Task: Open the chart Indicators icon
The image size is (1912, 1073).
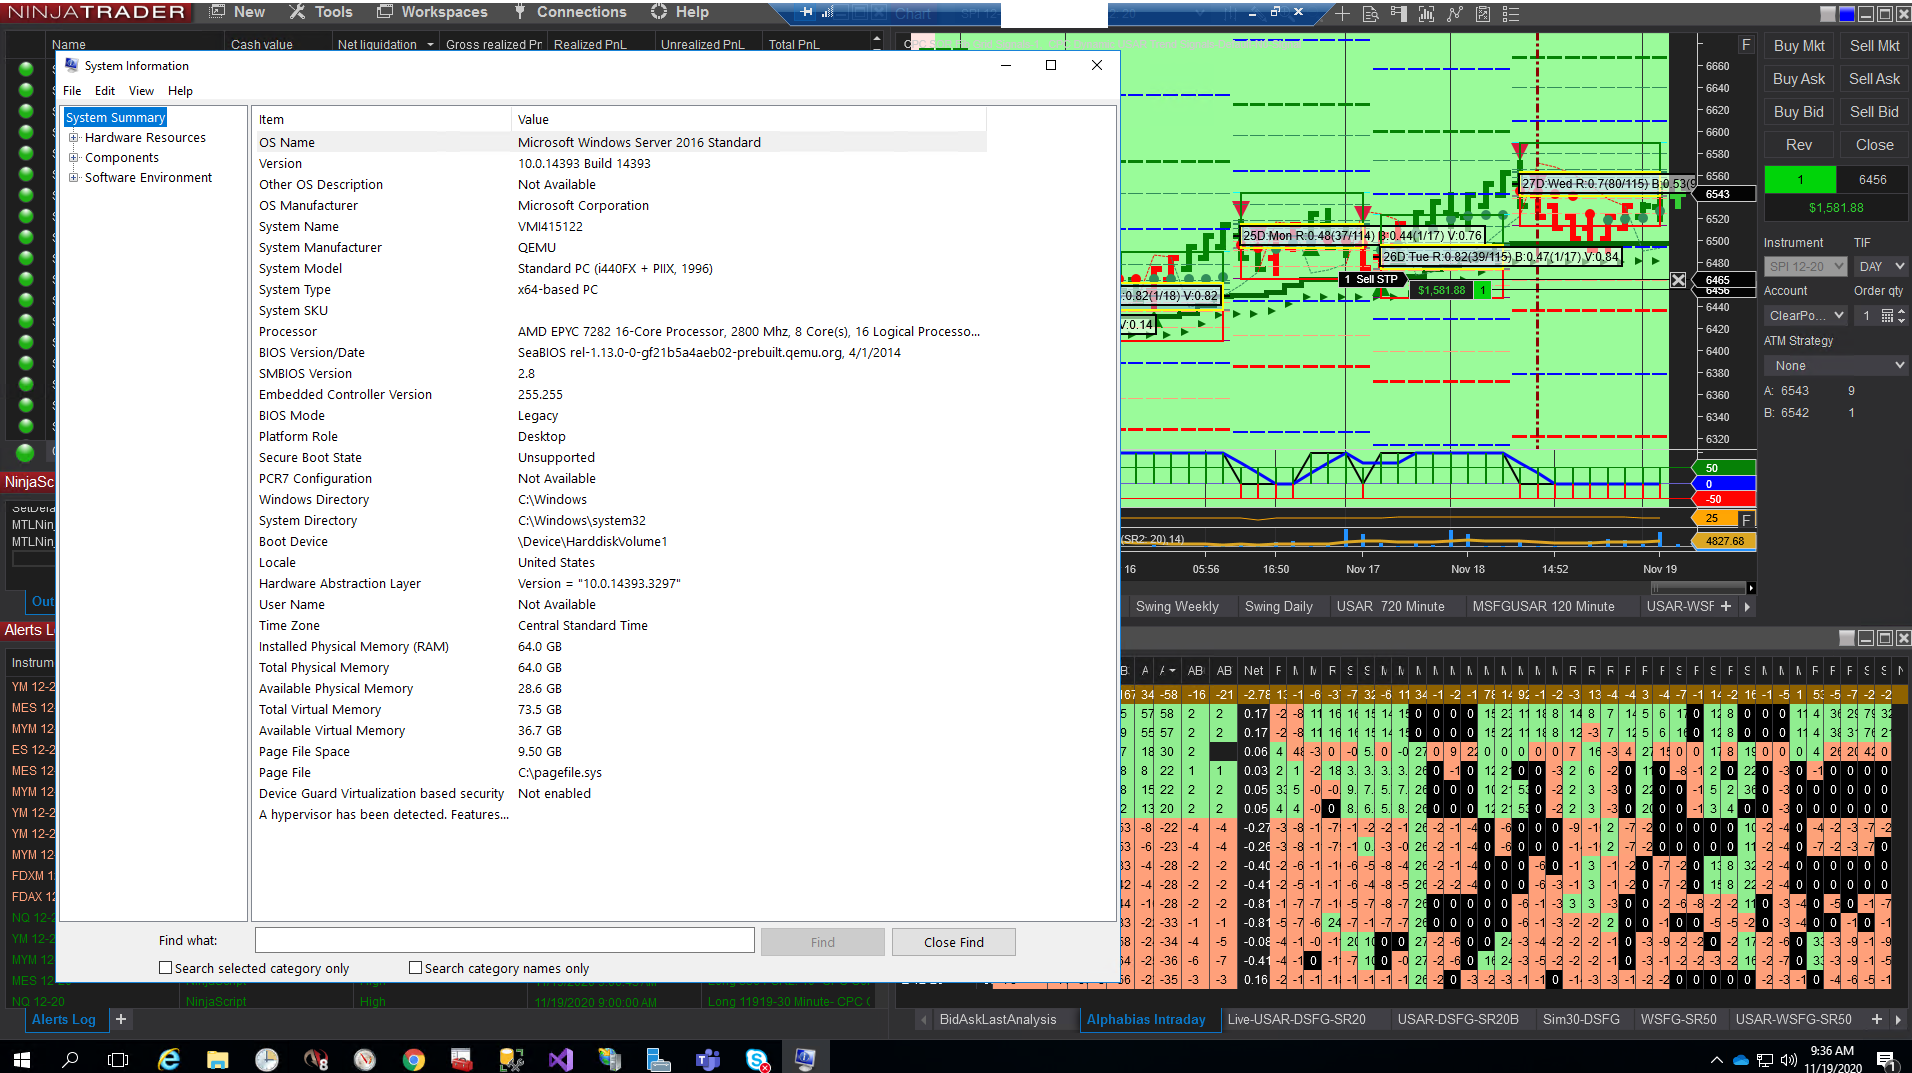Action: pyautogui.click(x=1426, y=14)
